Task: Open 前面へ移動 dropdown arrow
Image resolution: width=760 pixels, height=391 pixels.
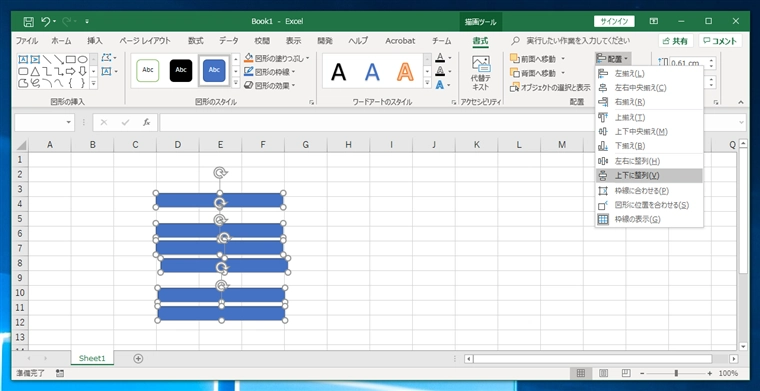Action: point(563,59)
